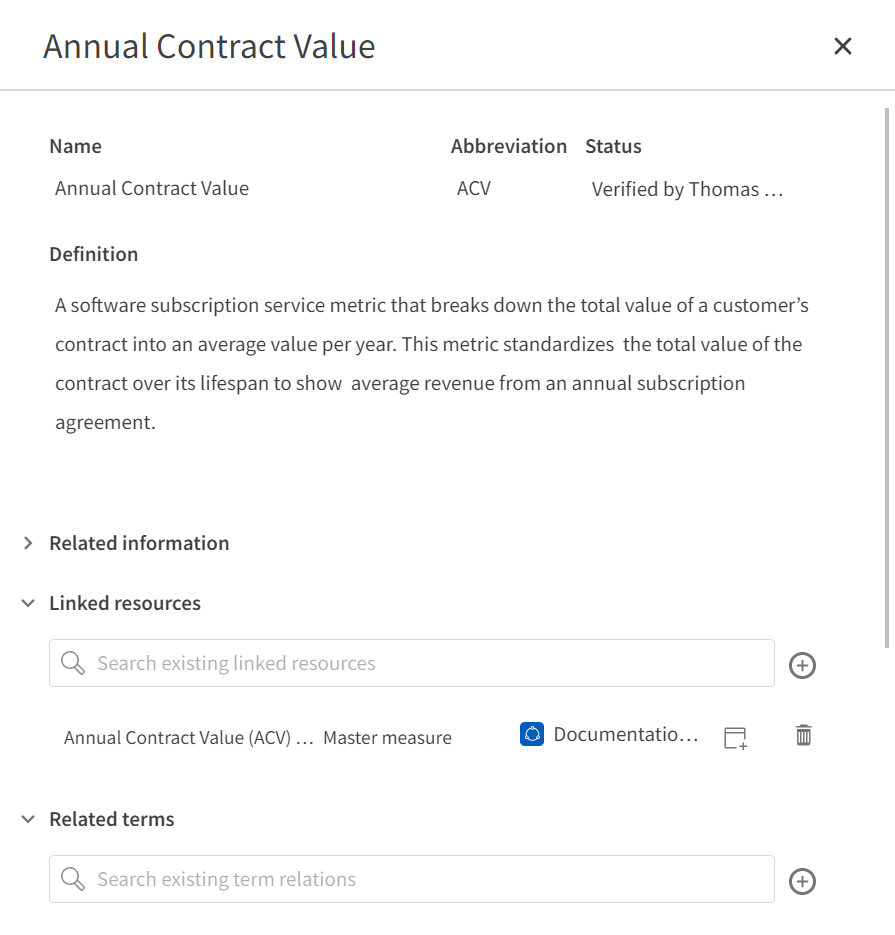
Task: Collapse the Linked resources section
Action: coord(28,603)
